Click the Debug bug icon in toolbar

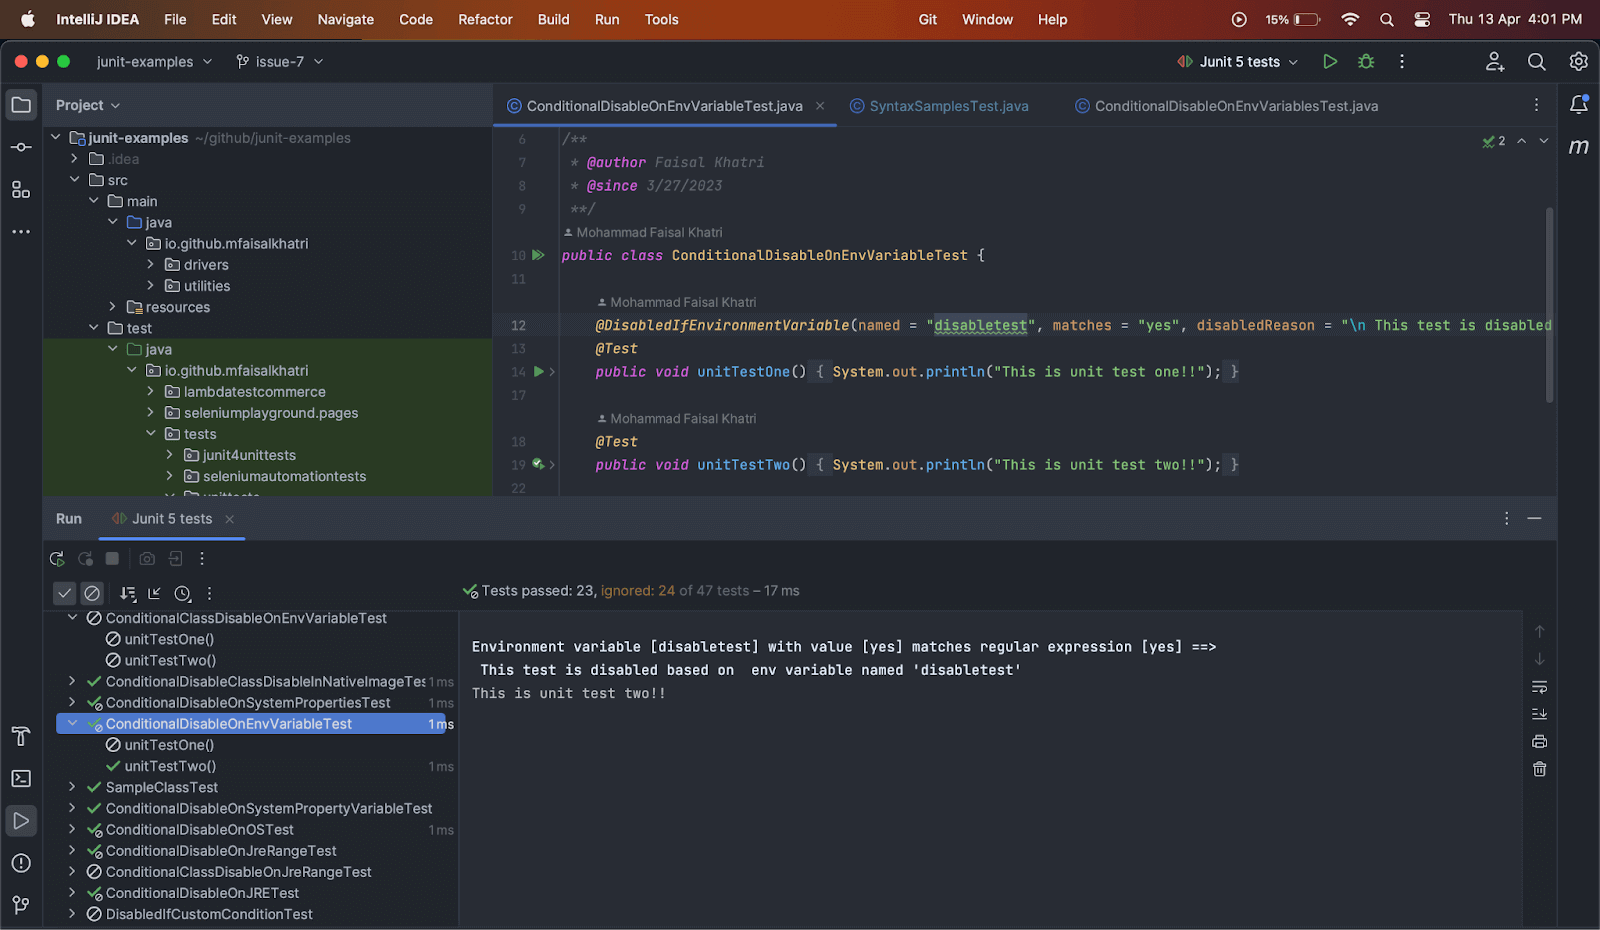coord(1366,62)
